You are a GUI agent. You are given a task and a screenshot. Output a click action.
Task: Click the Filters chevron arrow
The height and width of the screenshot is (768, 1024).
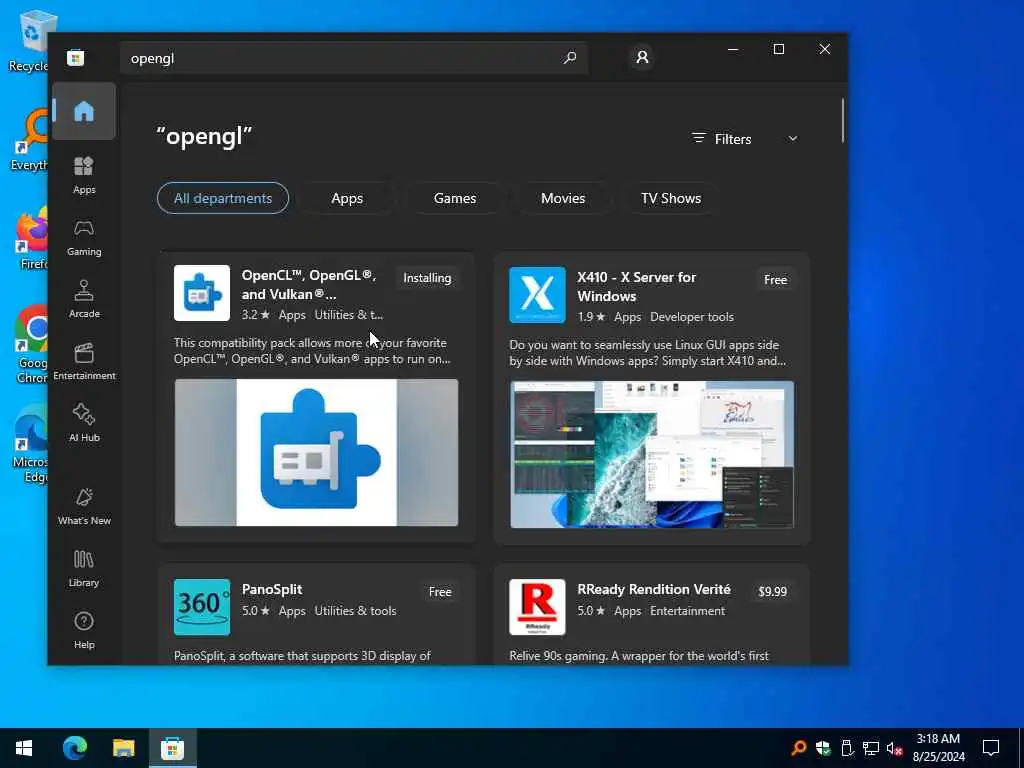[x=792, y=138]
